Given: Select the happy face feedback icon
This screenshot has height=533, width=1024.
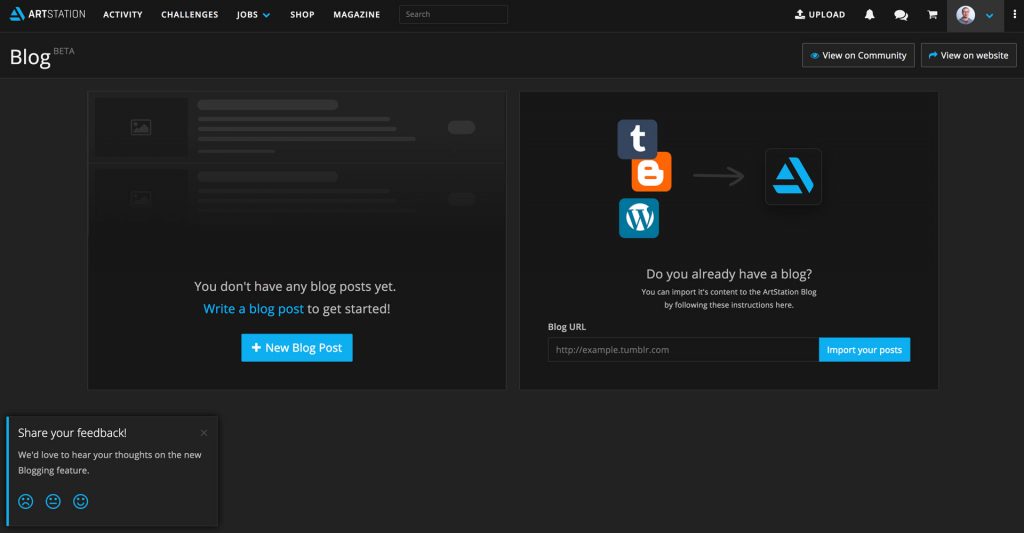Looking at the screenshot, I should [80, 501].
